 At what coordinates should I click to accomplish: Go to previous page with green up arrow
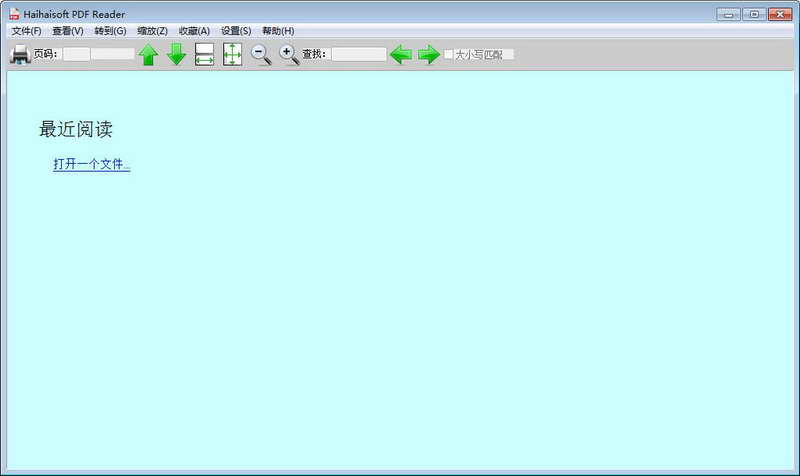148,54
